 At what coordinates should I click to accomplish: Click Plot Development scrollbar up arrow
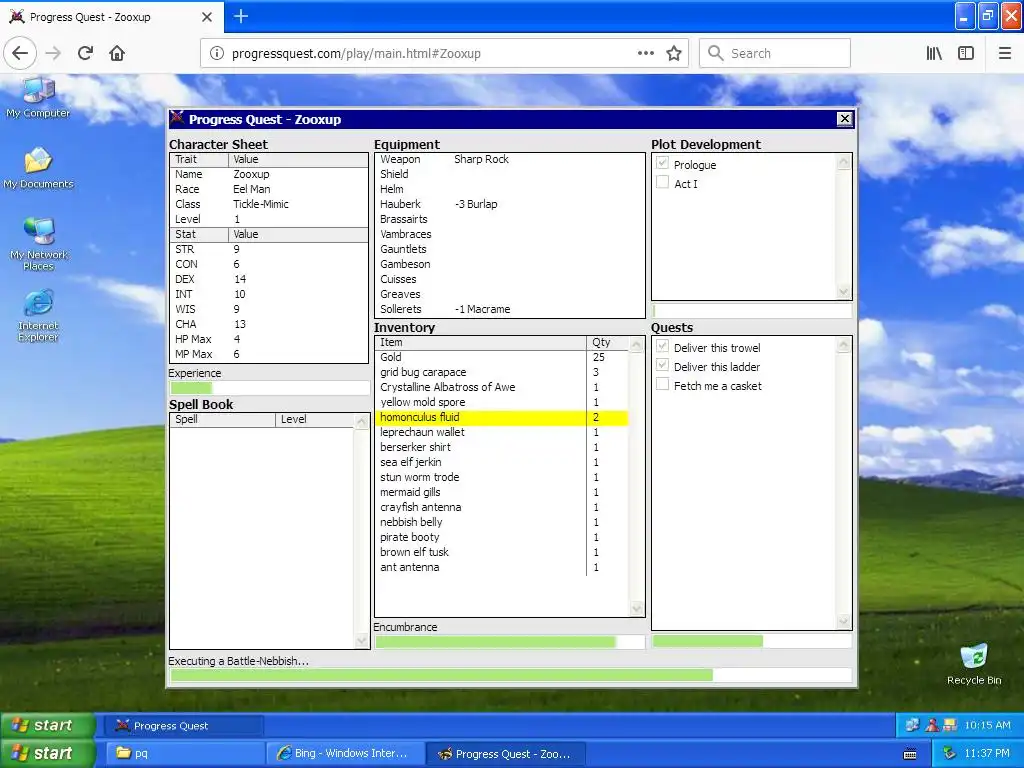(844, 161)
